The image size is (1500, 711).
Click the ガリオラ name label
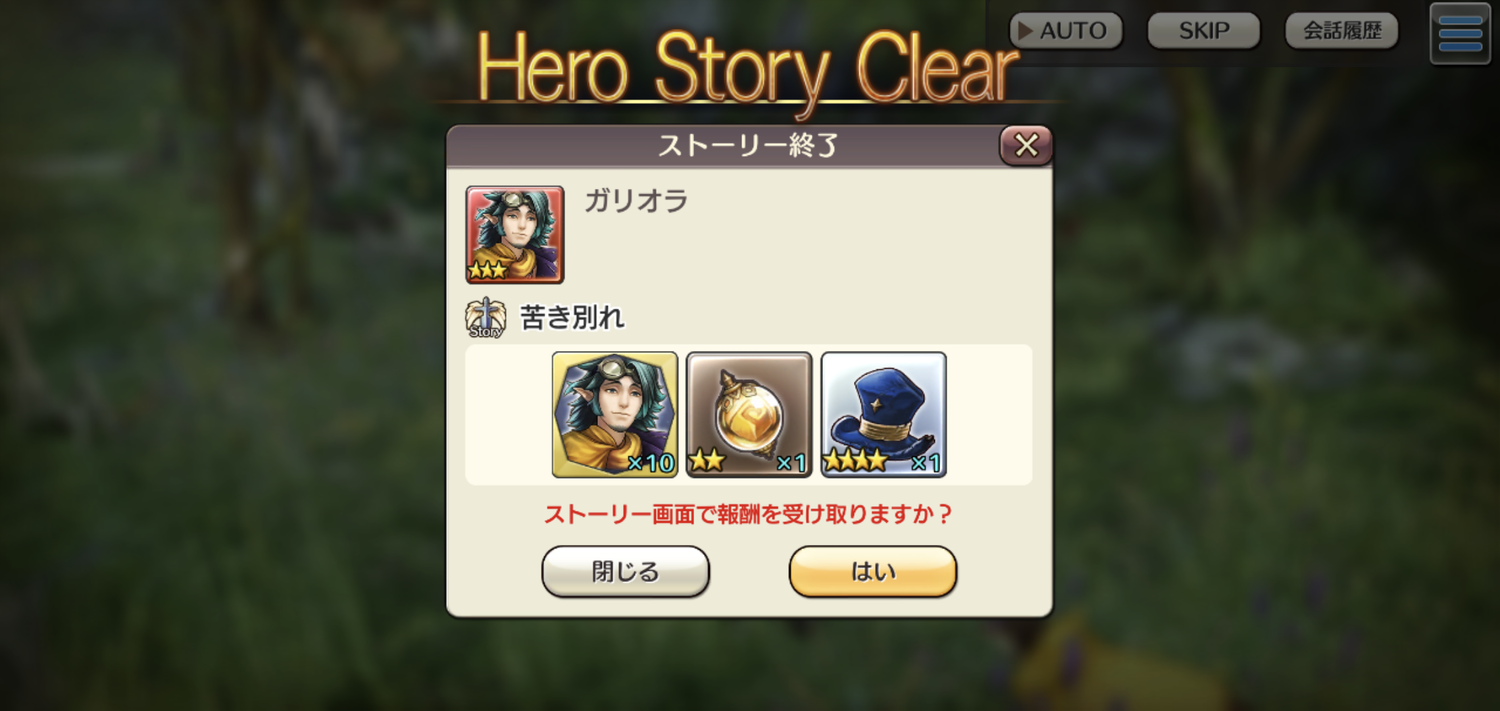point(636,201)
